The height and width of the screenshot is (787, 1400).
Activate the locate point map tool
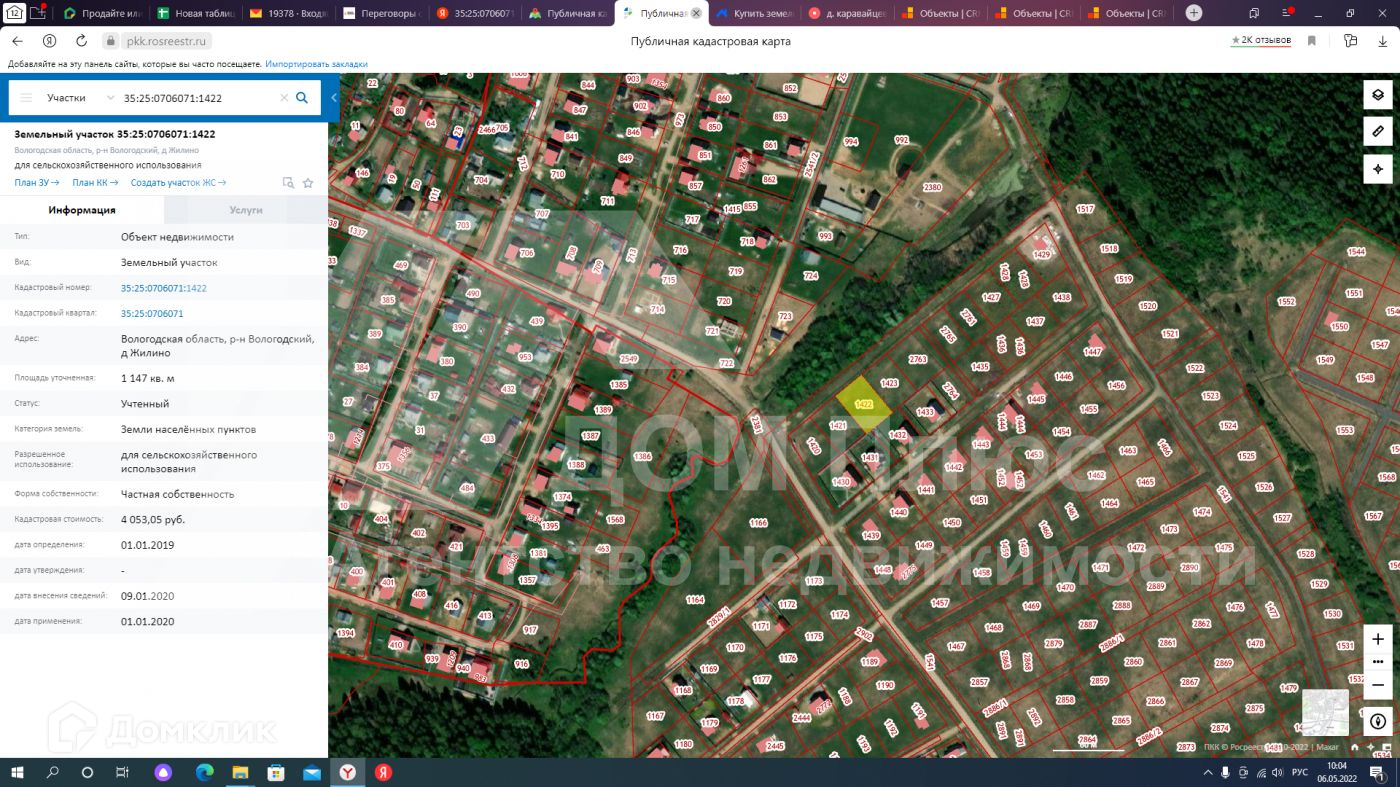coord(1378,168)
